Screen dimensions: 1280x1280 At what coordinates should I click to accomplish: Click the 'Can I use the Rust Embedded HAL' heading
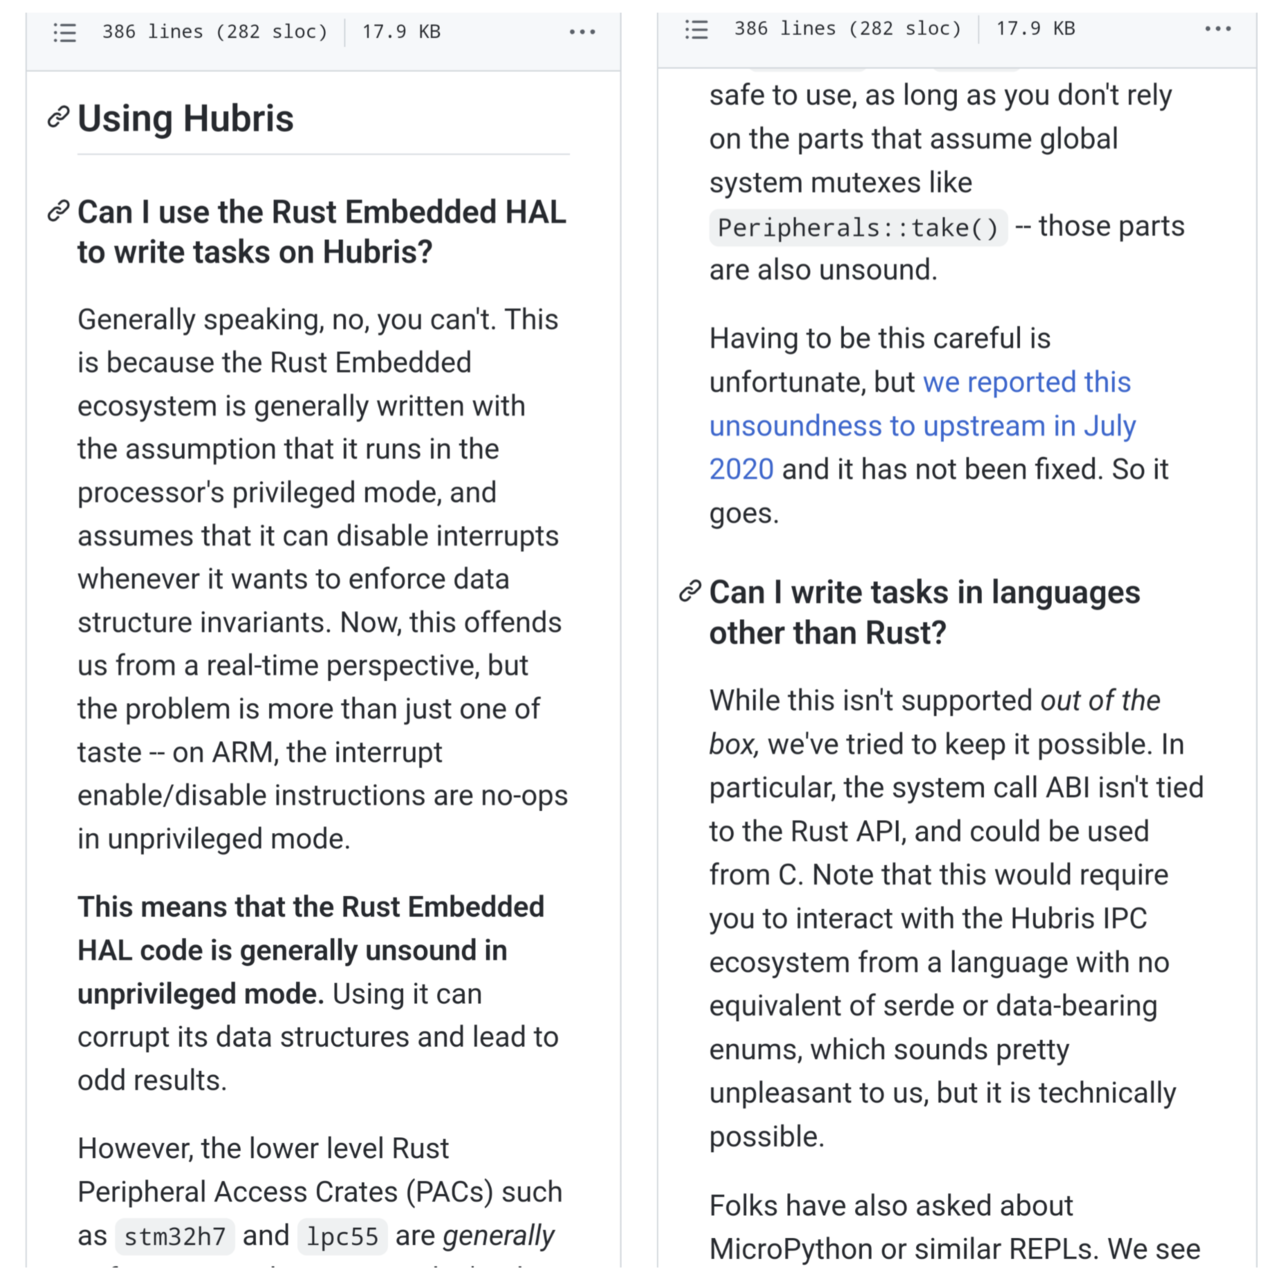click(x=321, y=231)
